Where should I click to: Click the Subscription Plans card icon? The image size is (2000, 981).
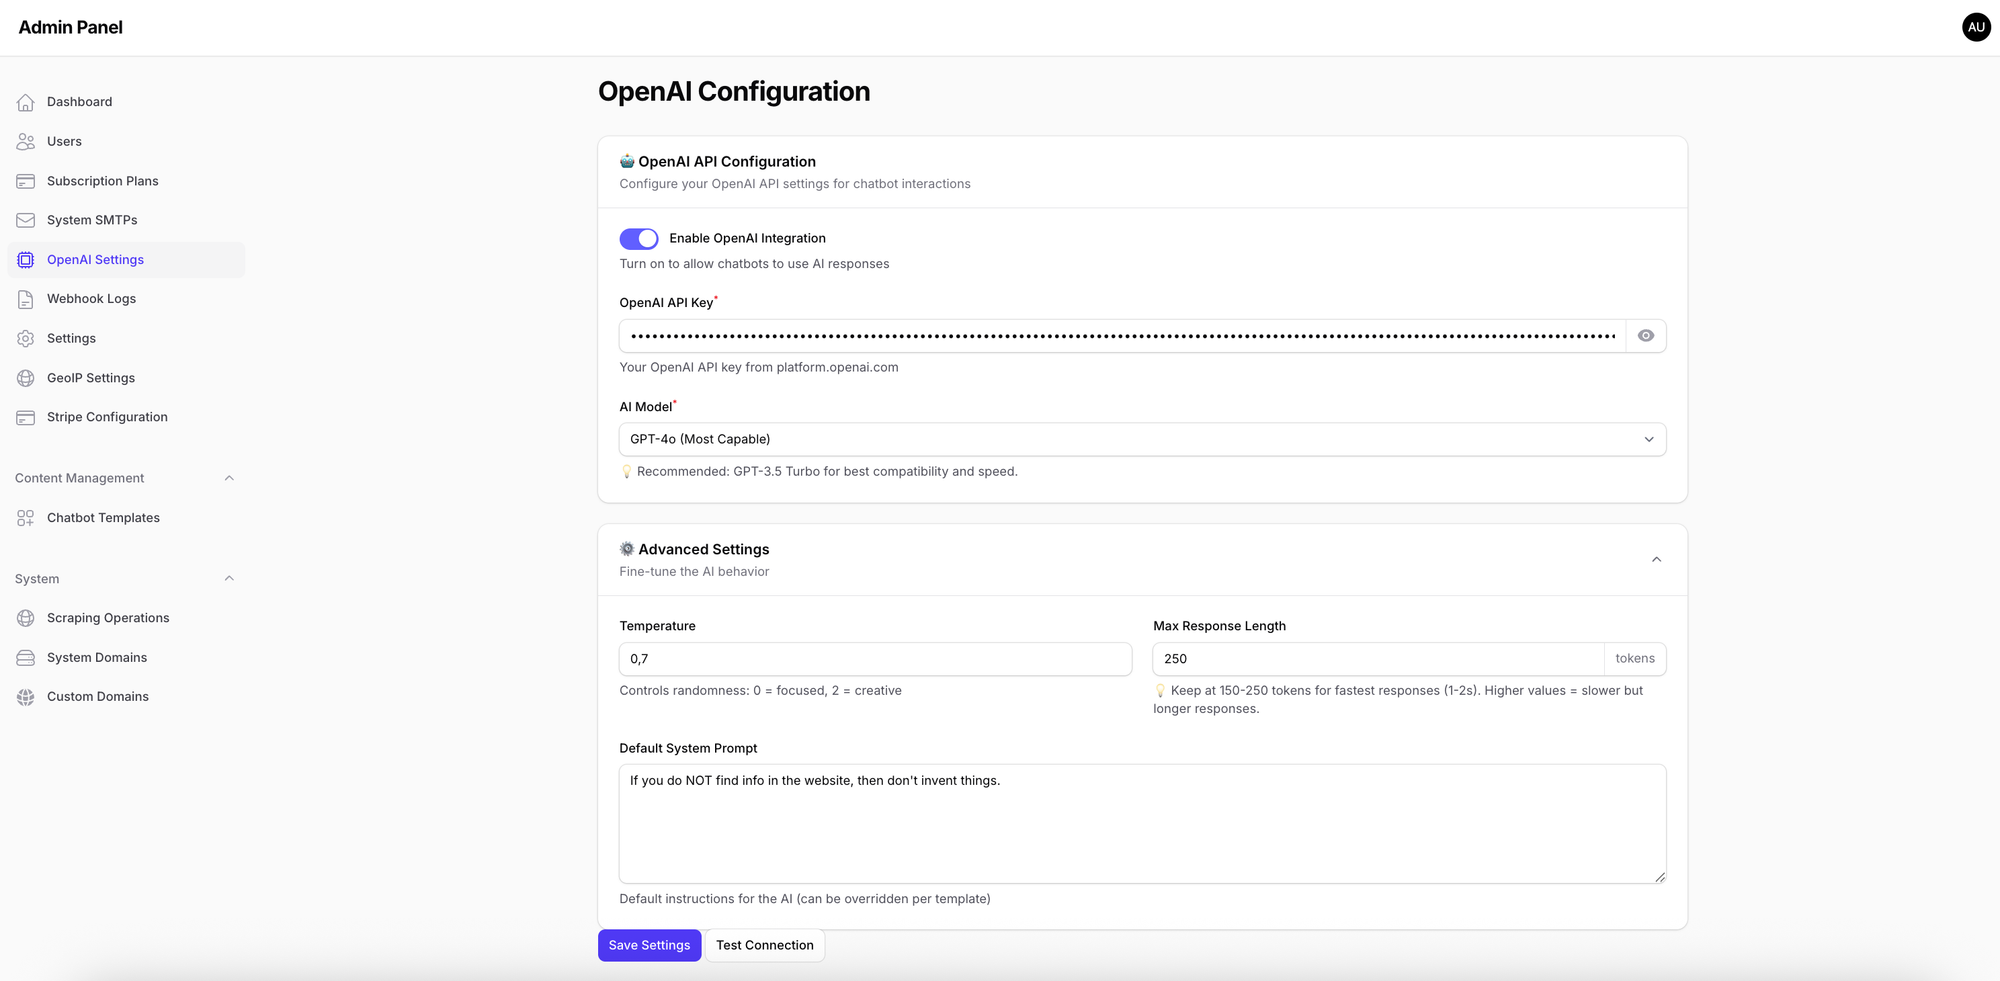click(x=26, y=181)
